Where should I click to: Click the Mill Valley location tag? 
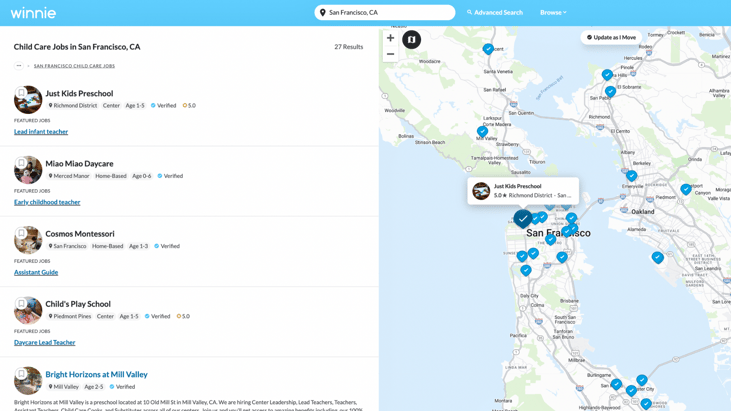pos(63,387)
